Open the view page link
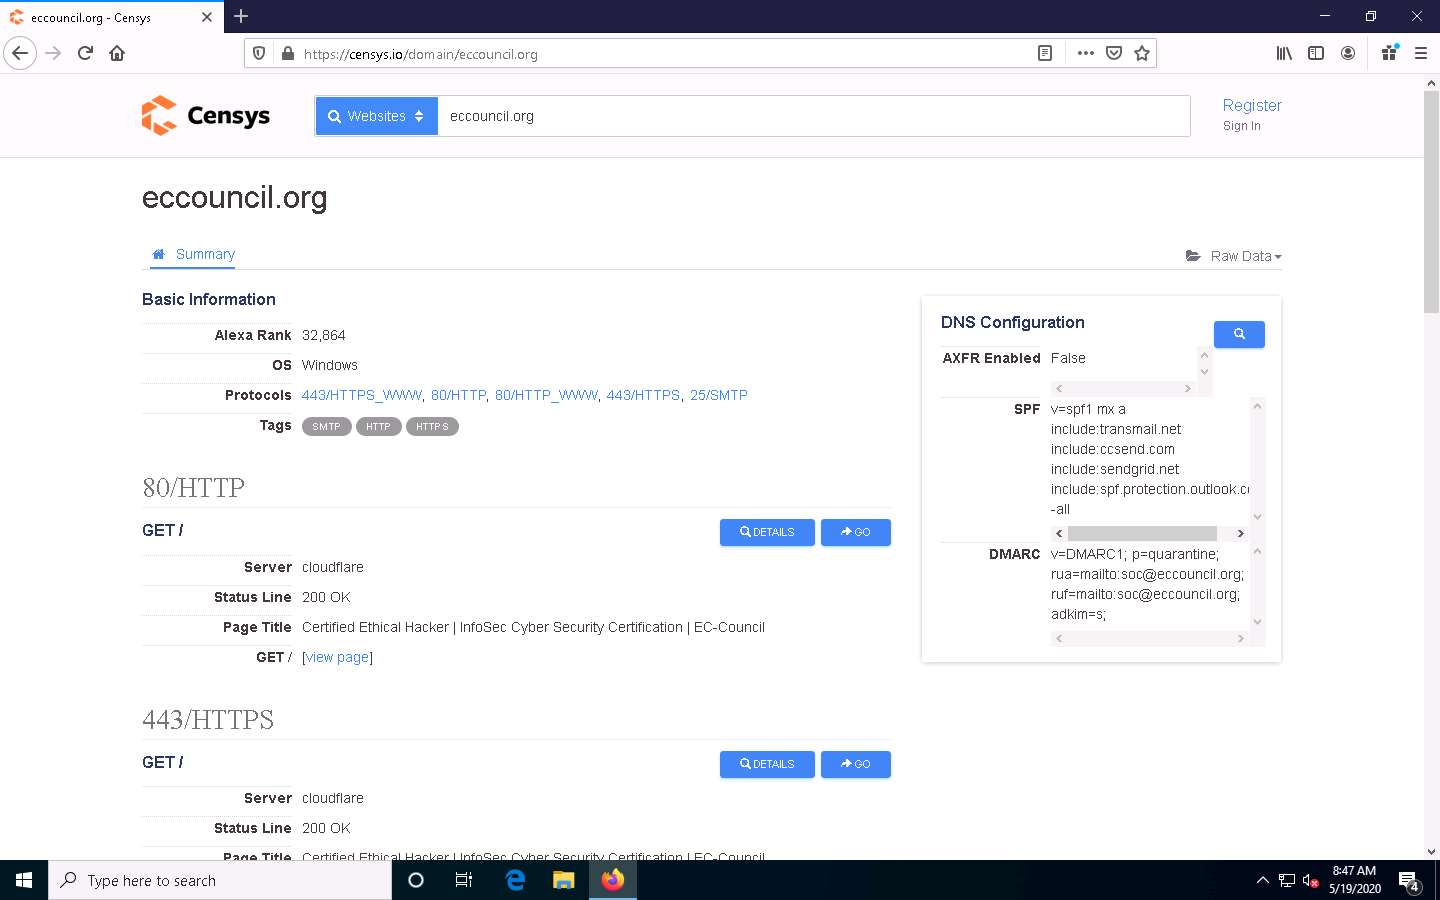 pos(337,657)
